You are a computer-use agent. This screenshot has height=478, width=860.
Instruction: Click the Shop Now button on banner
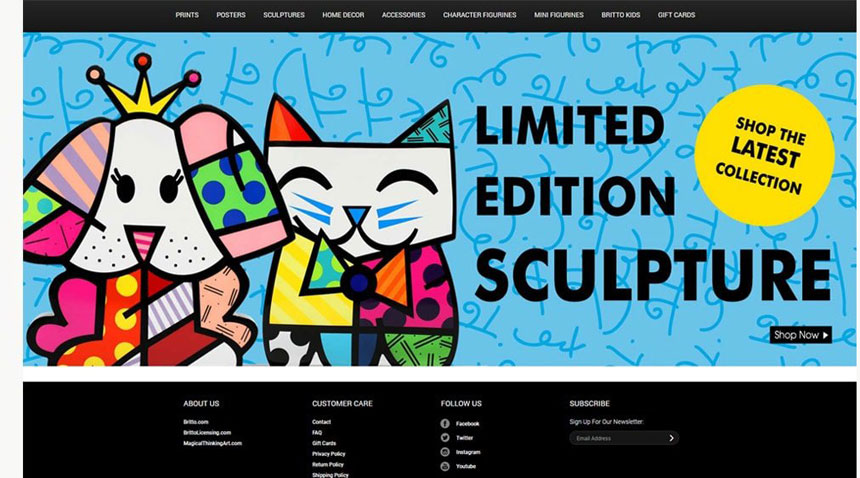(800, 335)
